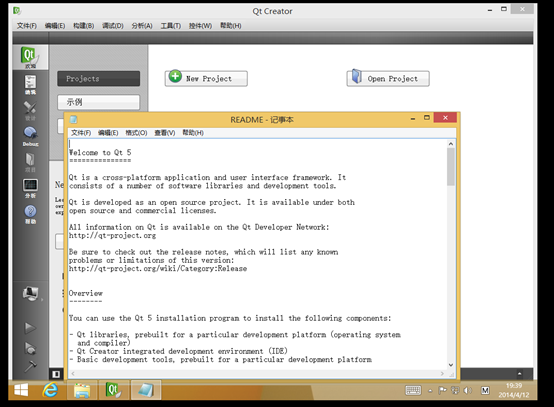Click the Notepad vertical scrollbar thumb
Screen dimensions: 554x407
(x=450, y=167)
